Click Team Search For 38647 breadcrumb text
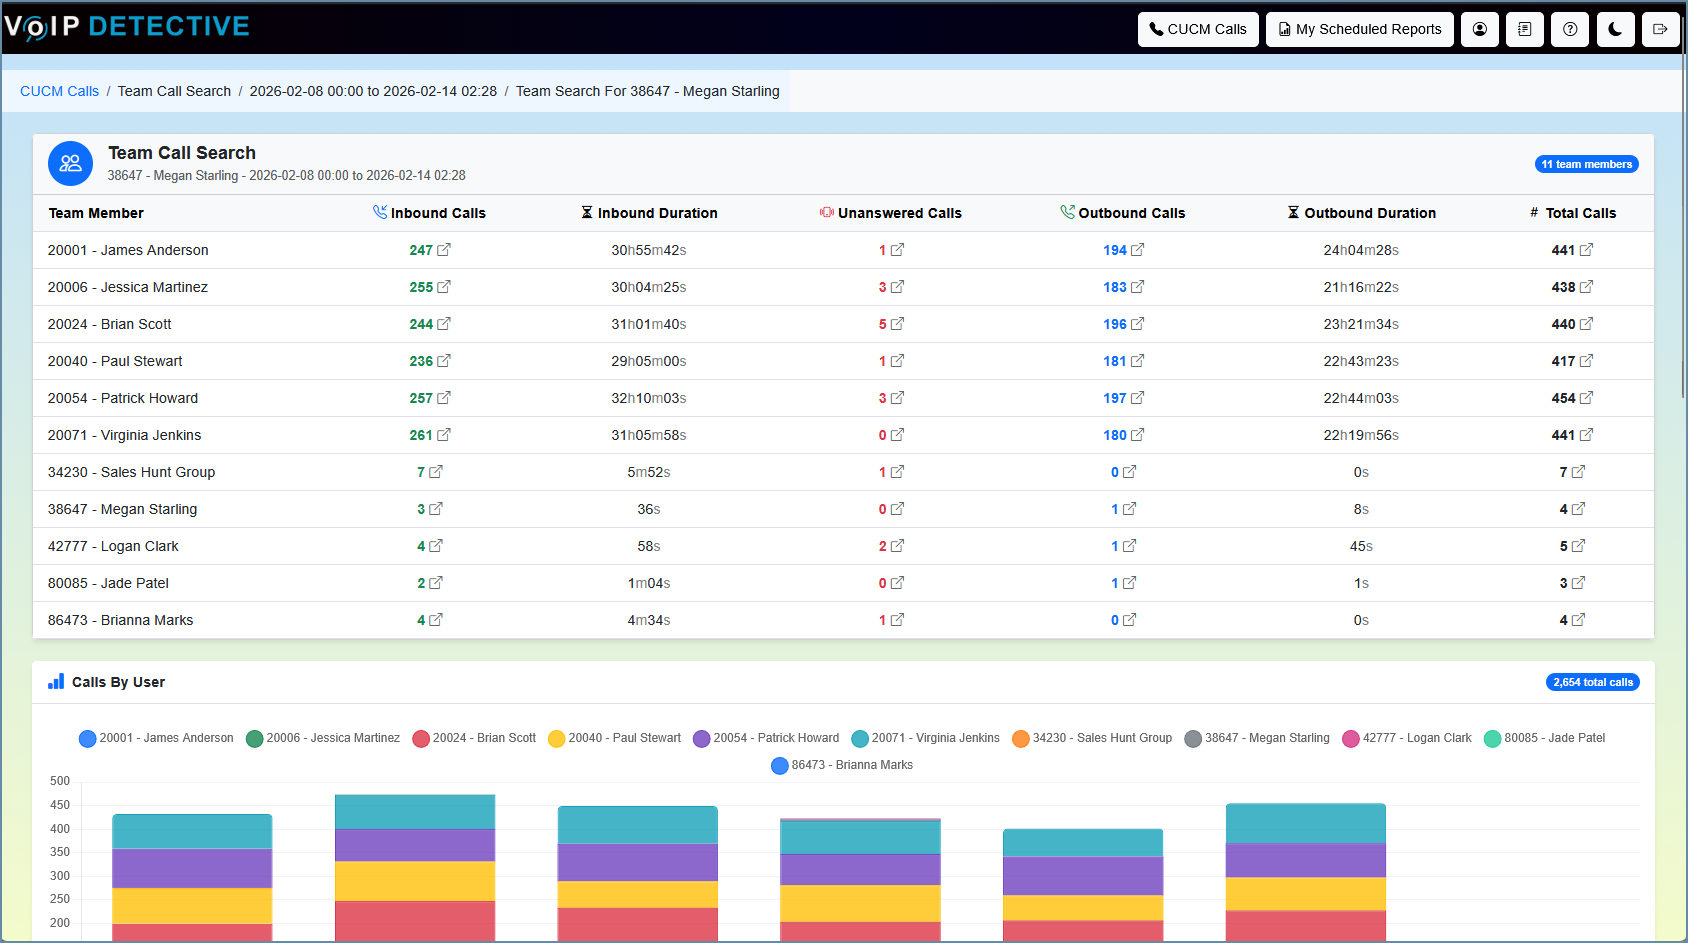1688x943 pixels. (648, 91)
